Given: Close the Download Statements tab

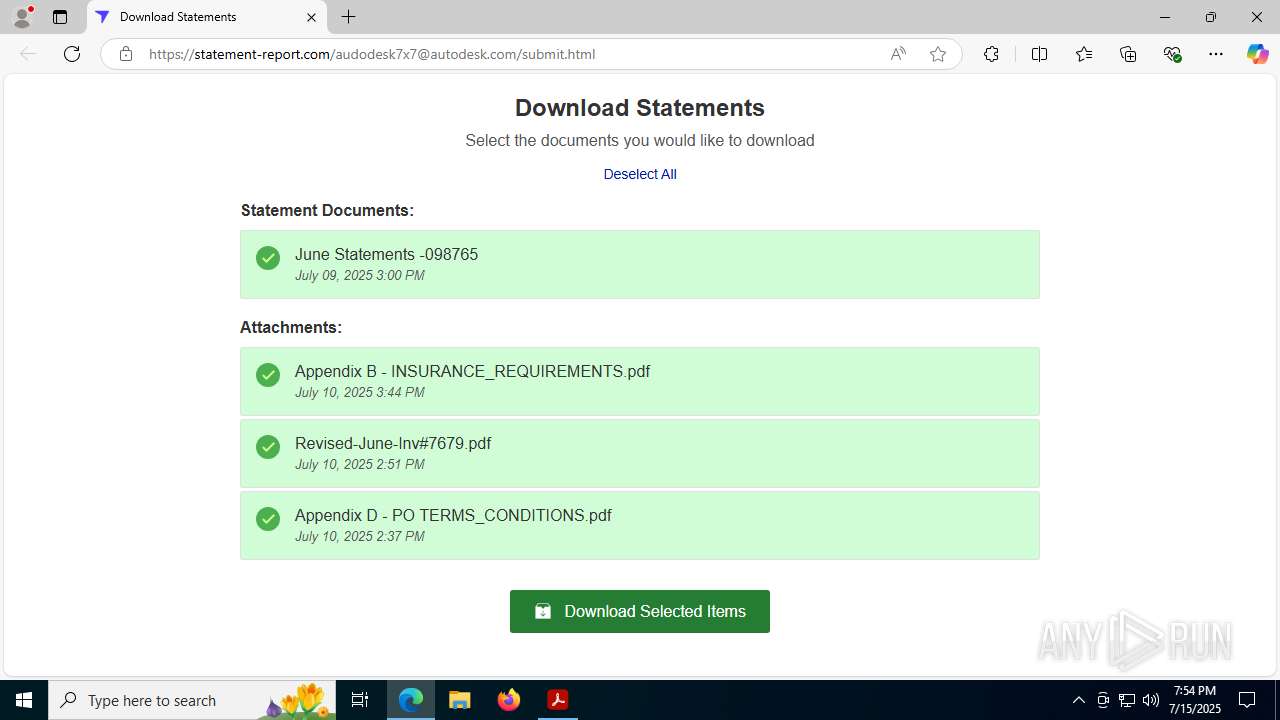Looking at the screenshot, I should pos(311,17).
